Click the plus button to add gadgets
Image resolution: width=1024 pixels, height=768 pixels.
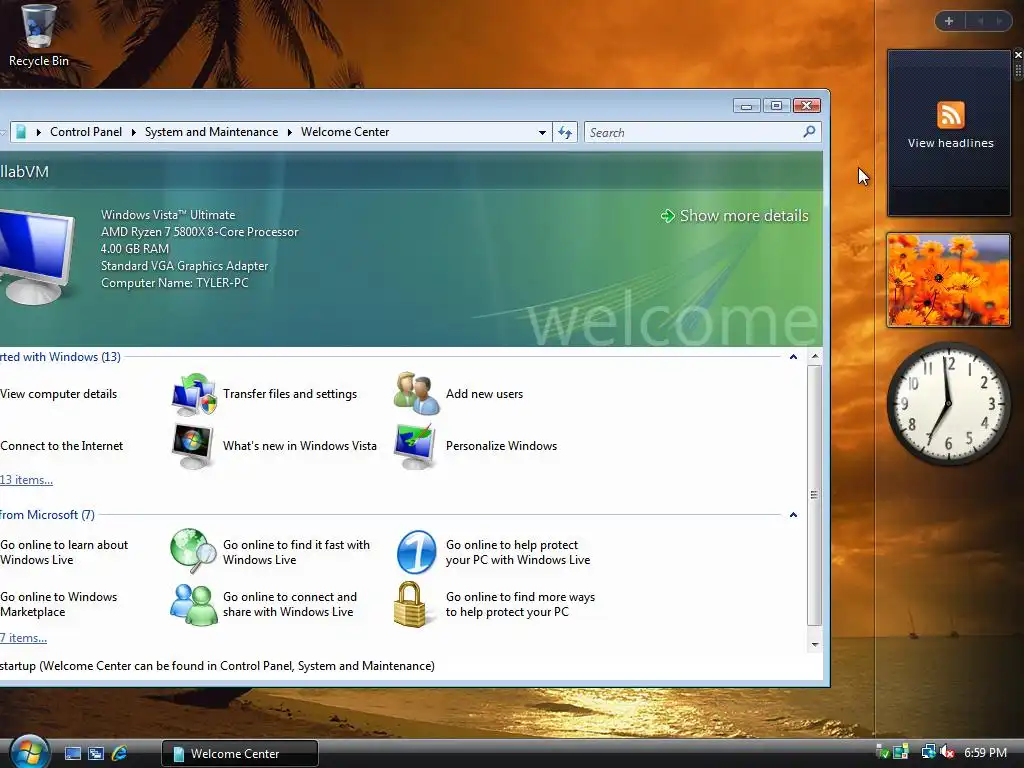pyautogui.click(x=949, y=21)
